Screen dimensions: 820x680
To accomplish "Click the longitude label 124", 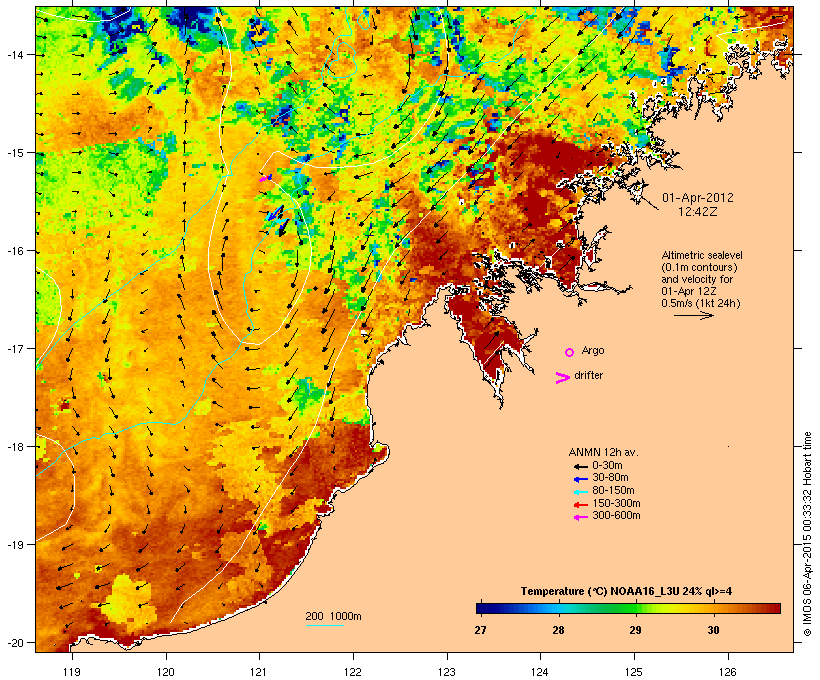I will (540, 672).
